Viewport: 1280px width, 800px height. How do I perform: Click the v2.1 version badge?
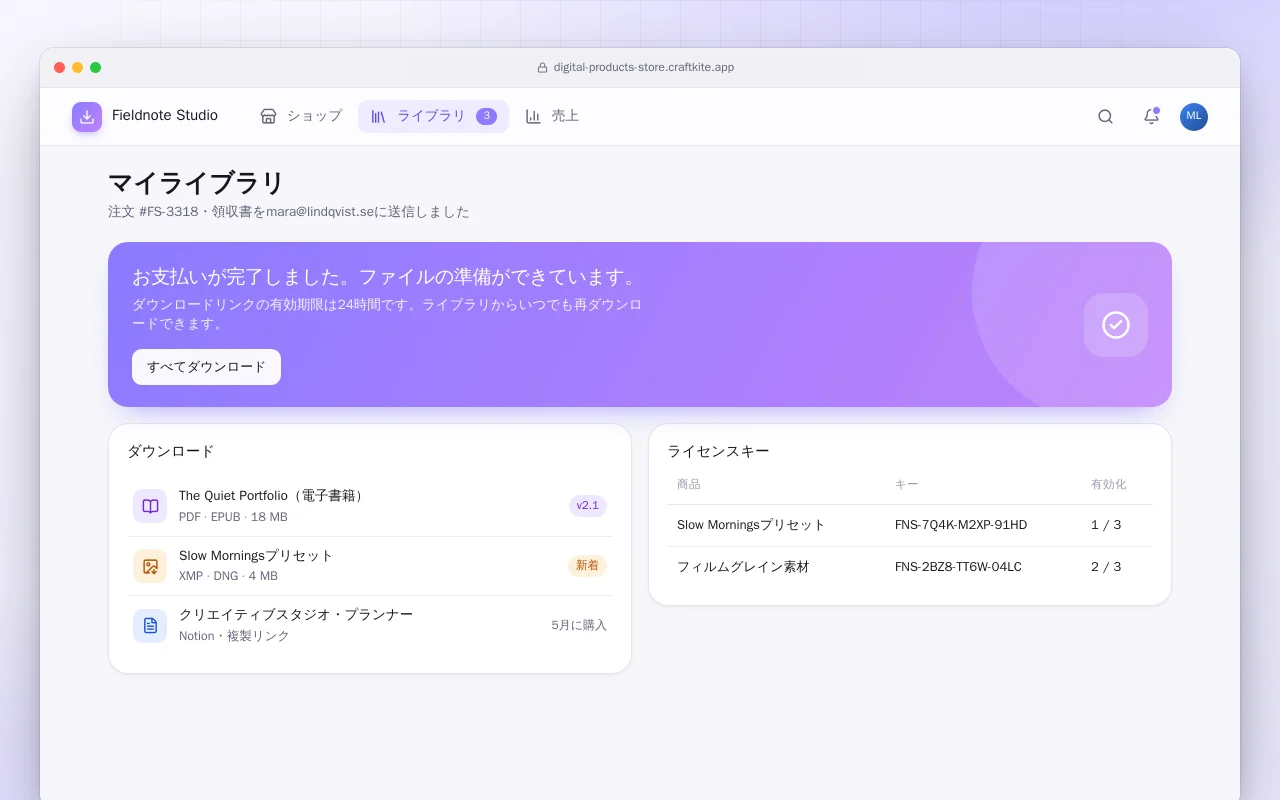[x=588, y=506]
